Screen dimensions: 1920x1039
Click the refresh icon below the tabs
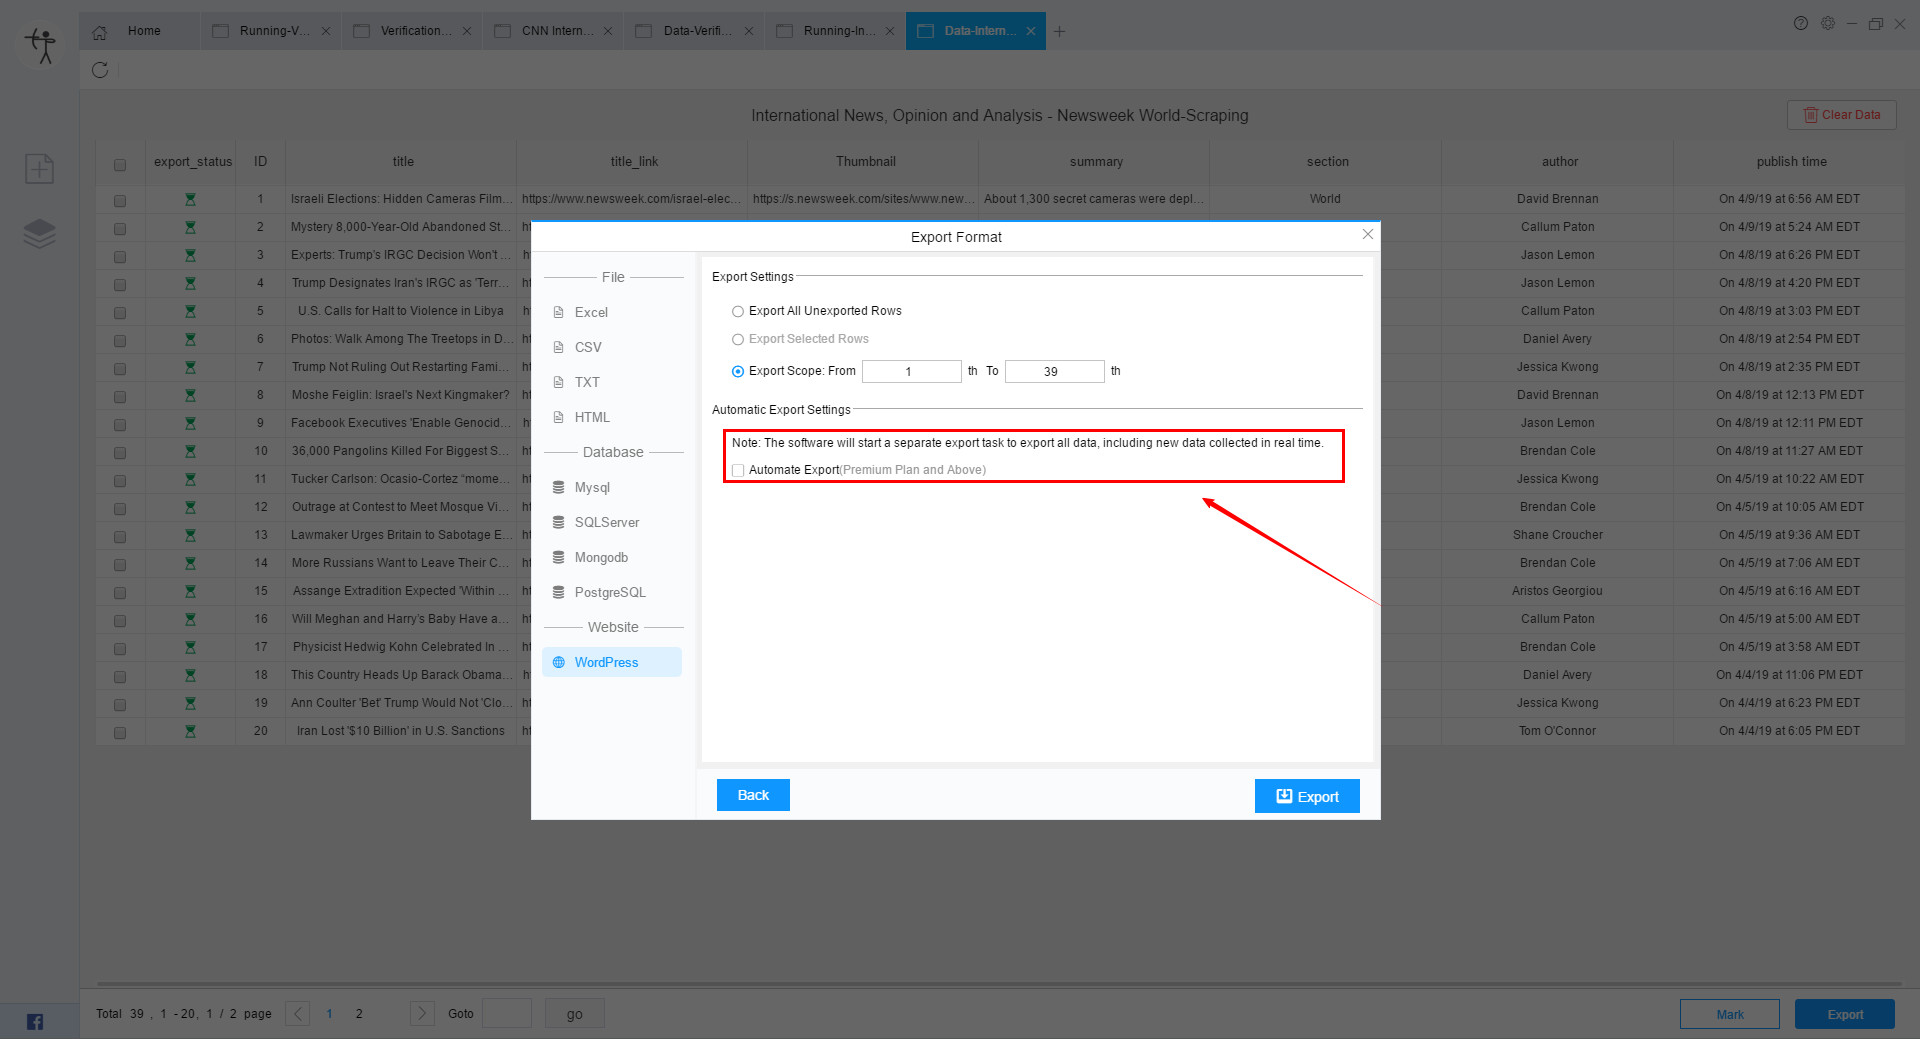pyautogui.click(x=100, y=70)
